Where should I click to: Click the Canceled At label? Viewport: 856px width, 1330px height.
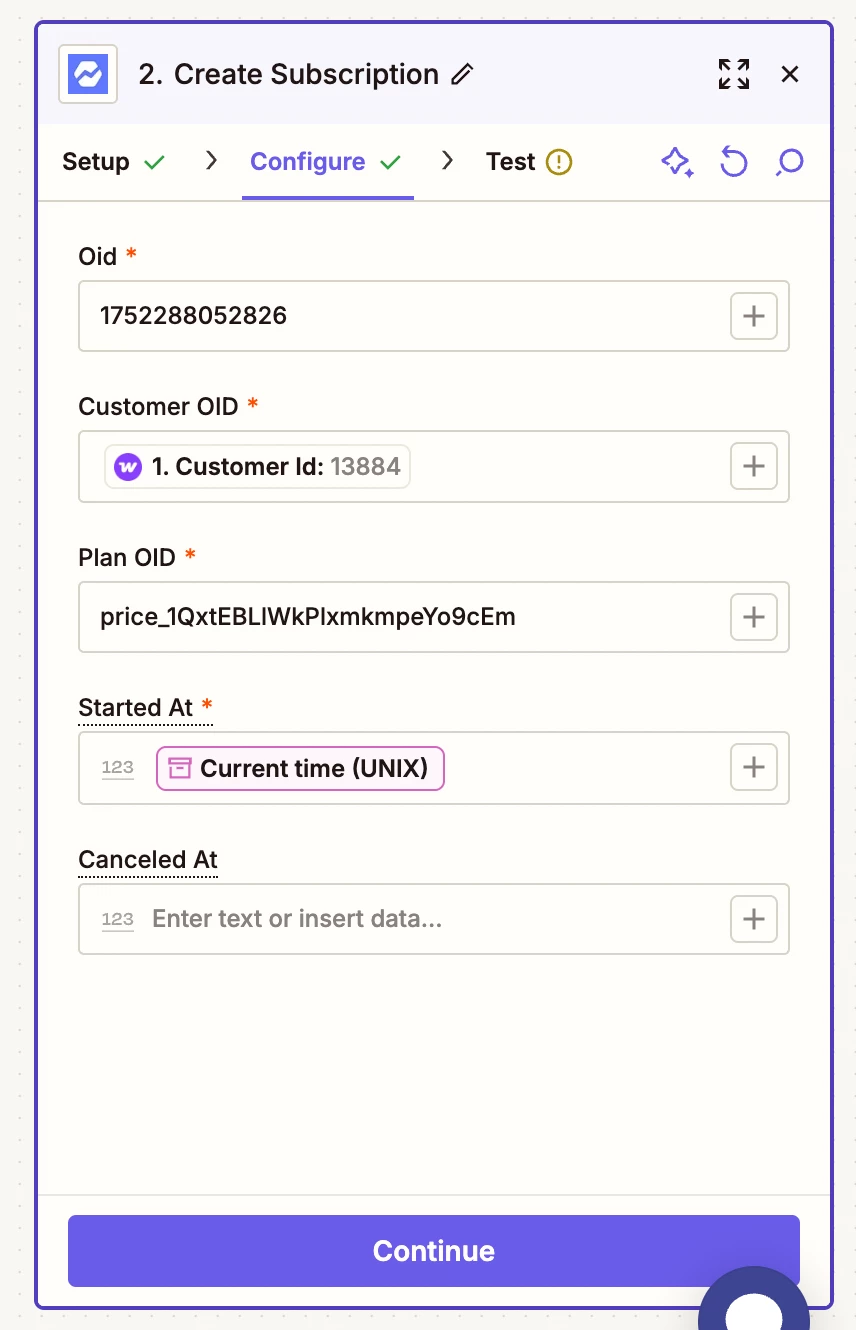tap(148, 860)
